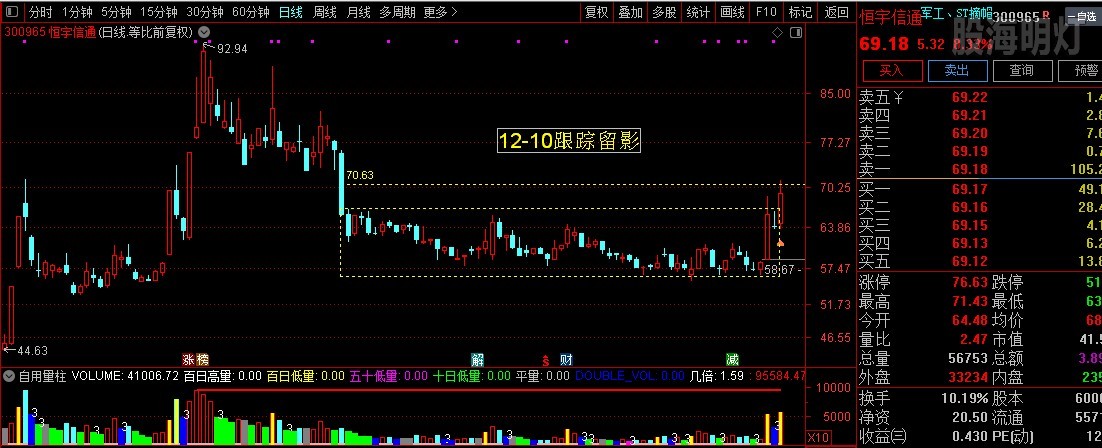Switch to the 日线 daily chart tab
1102x448 pixels.
(291, 13)
